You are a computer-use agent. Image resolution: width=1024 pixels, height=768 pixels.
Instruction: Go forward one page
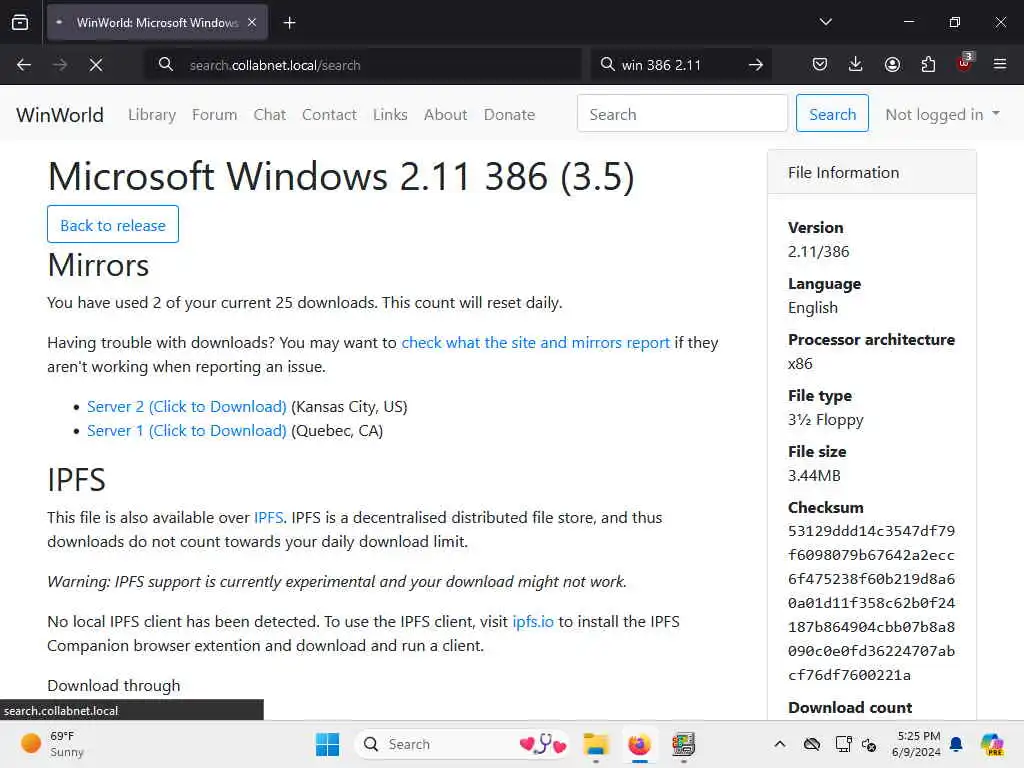tap(60, 65)
